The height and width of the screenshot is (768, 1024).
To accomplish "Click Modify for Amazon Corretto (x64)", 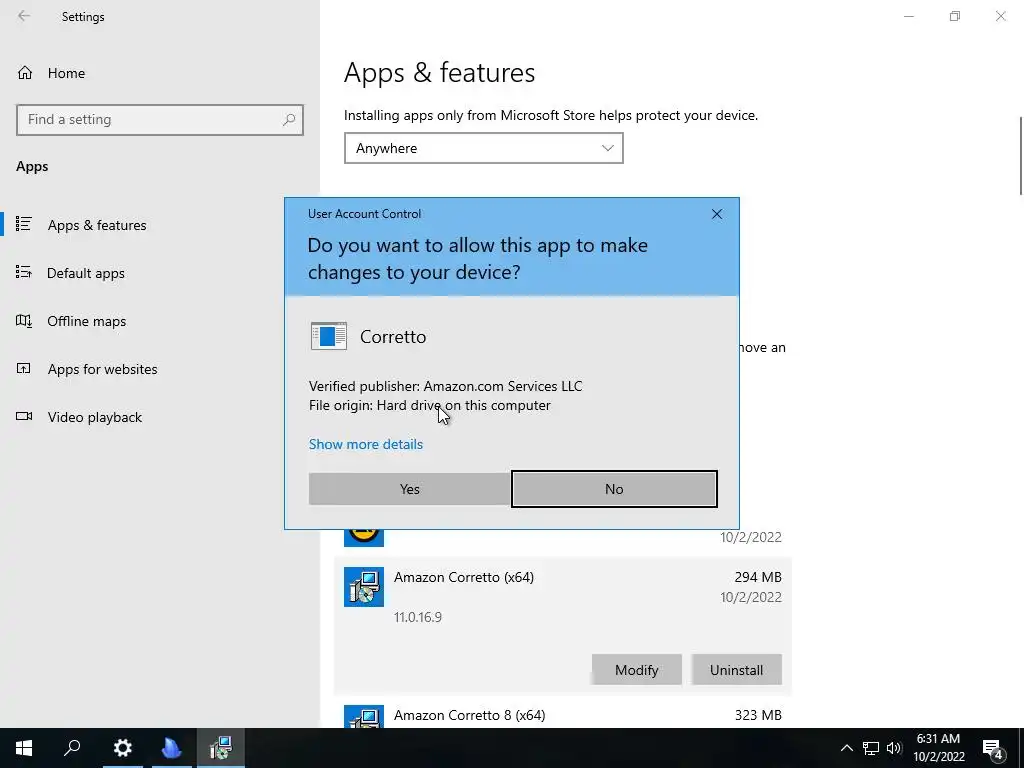I will tap(636, 670).
